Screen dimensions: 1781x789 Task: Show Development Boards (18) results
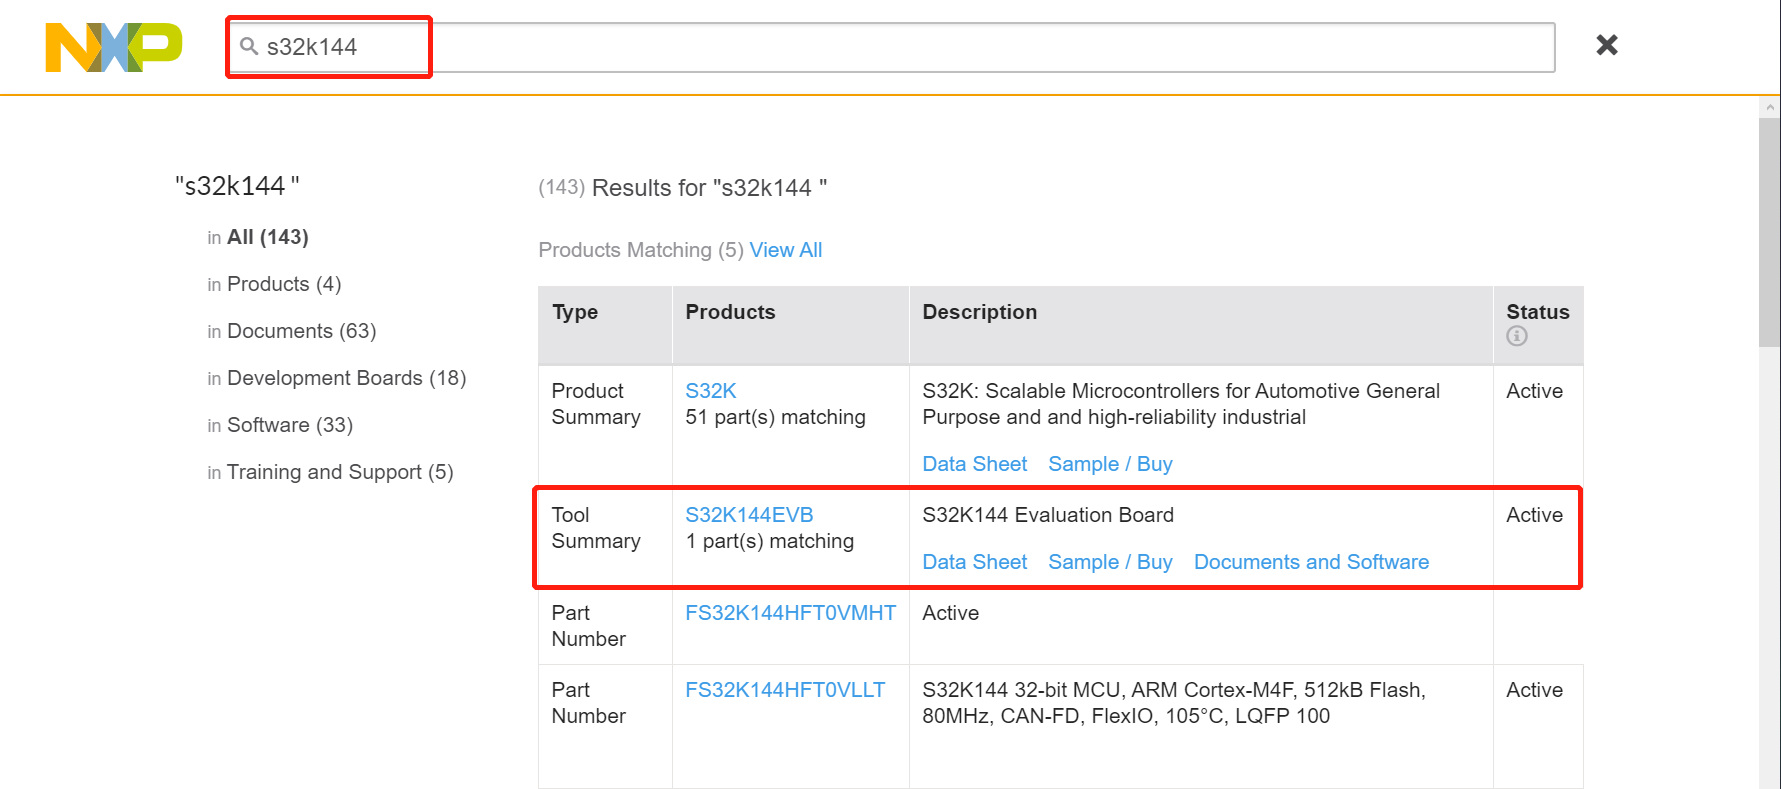click(346, 378)
